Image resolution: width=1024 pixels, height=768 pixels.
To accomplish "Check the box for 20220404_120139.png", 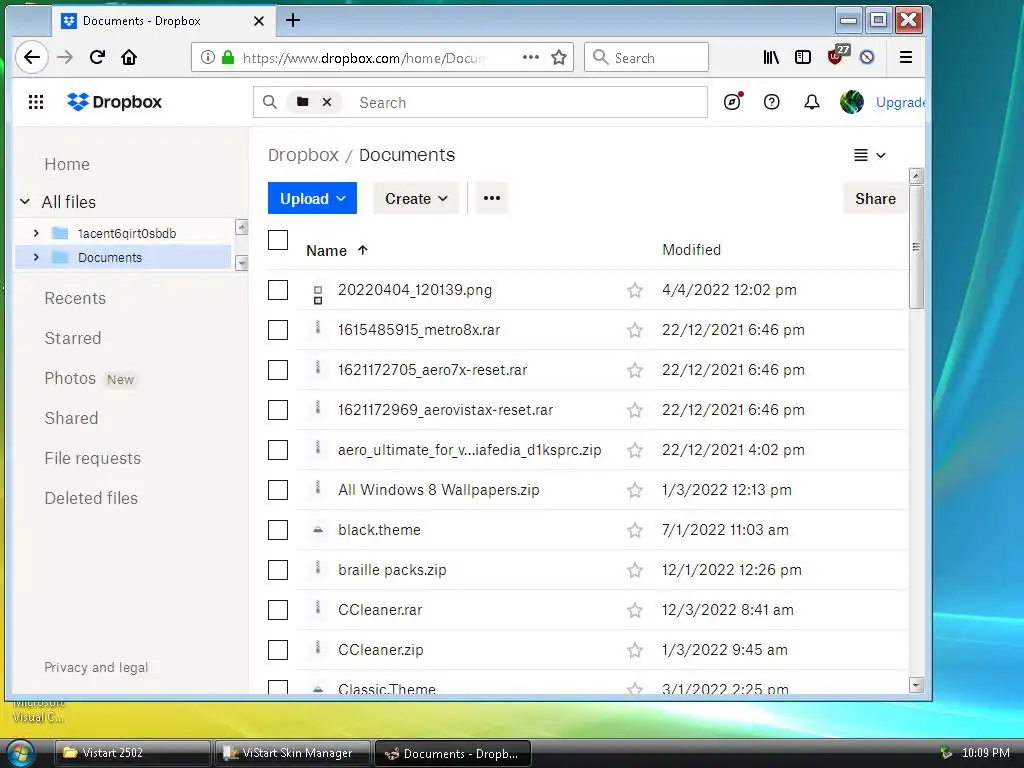I will 278,290.
